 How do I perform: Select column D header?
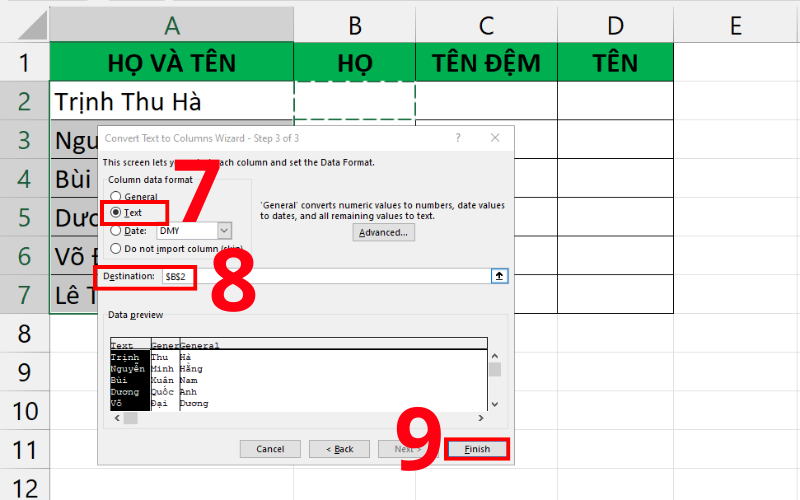615,25
